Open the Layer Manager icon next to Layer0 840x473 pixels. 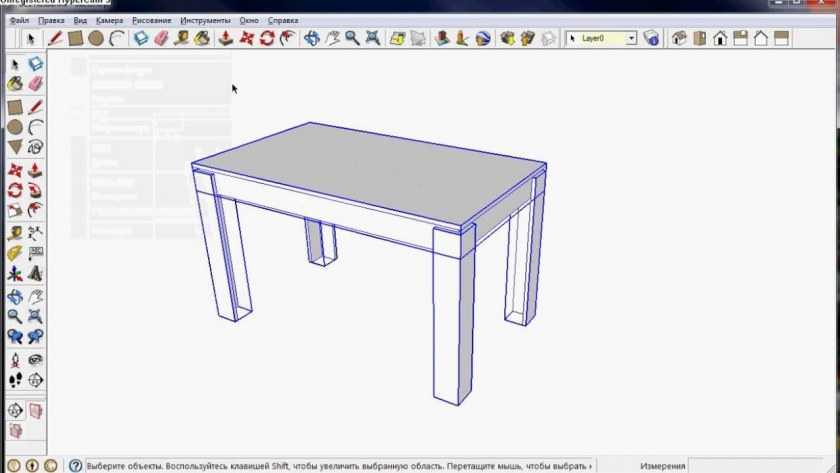[x=652, y=39]
